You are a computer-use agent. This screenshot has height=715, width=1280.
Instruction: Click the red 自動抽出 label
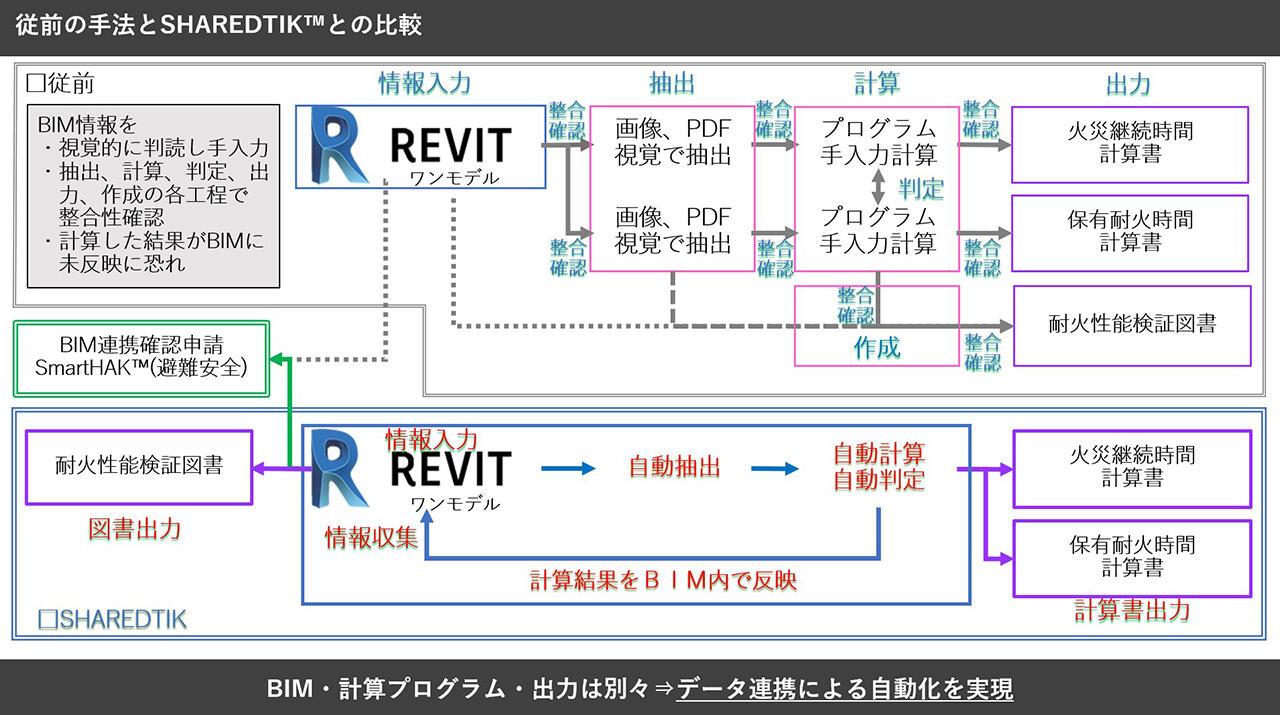(x=674, y=467)
